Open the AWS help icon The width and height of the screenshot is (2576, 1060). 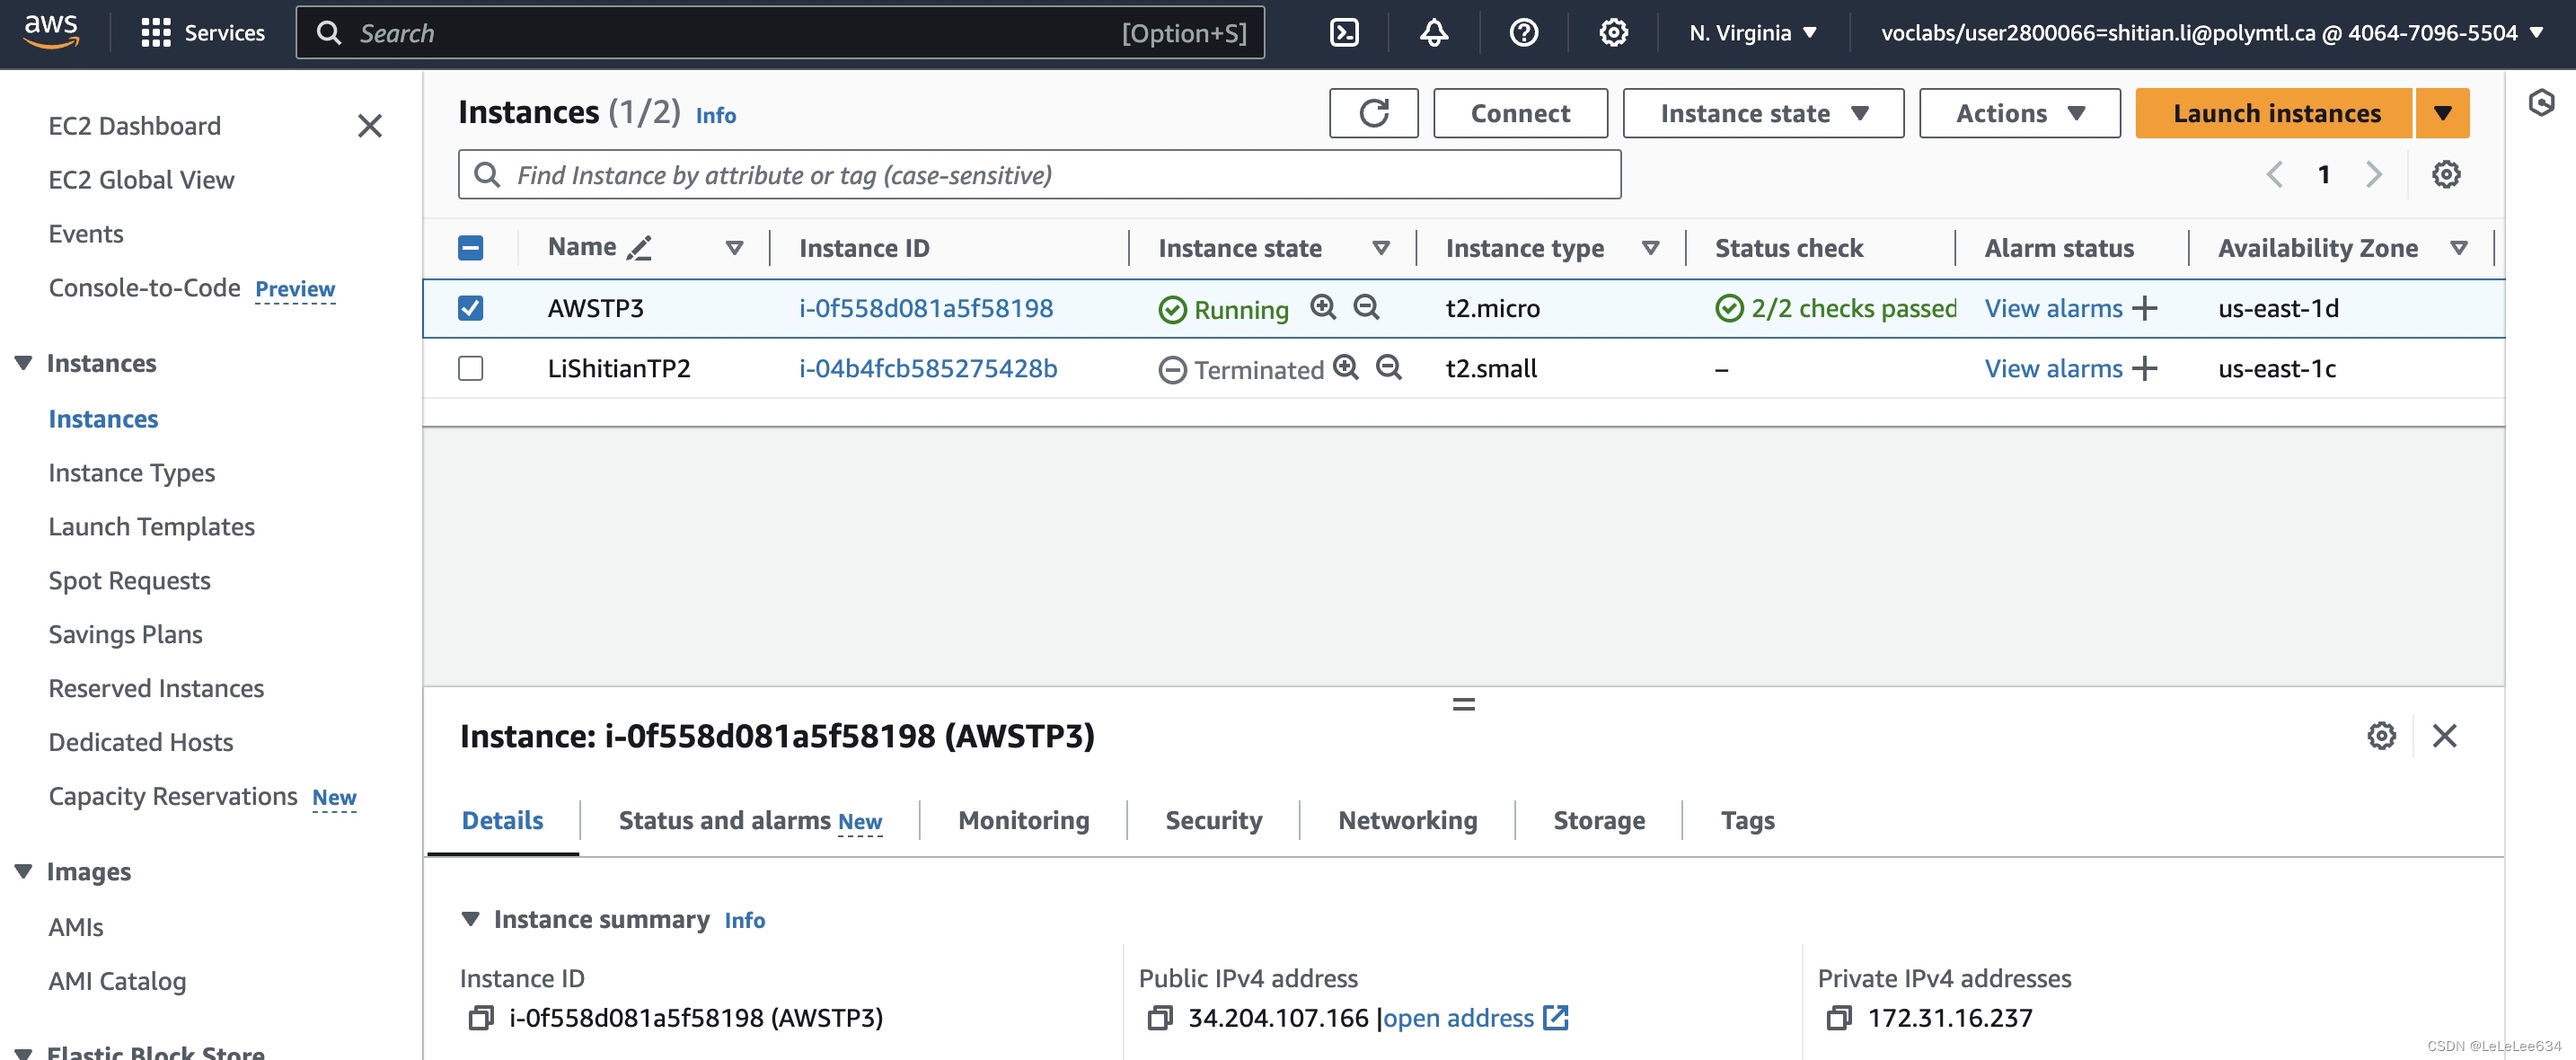pyautogui.click(x=1523, y=32)
